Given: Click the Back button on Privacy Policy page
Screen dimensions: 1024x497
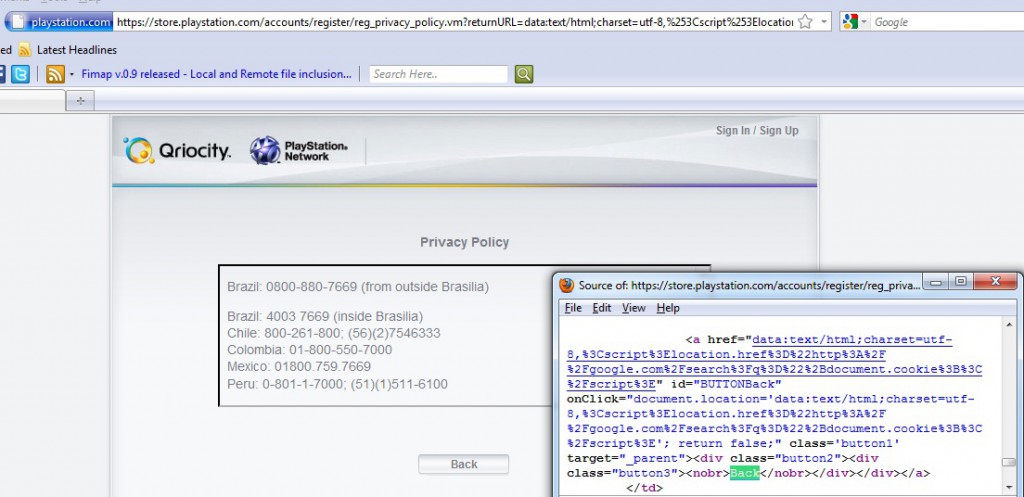Looking at the screenshot, I should pos(464,464).
